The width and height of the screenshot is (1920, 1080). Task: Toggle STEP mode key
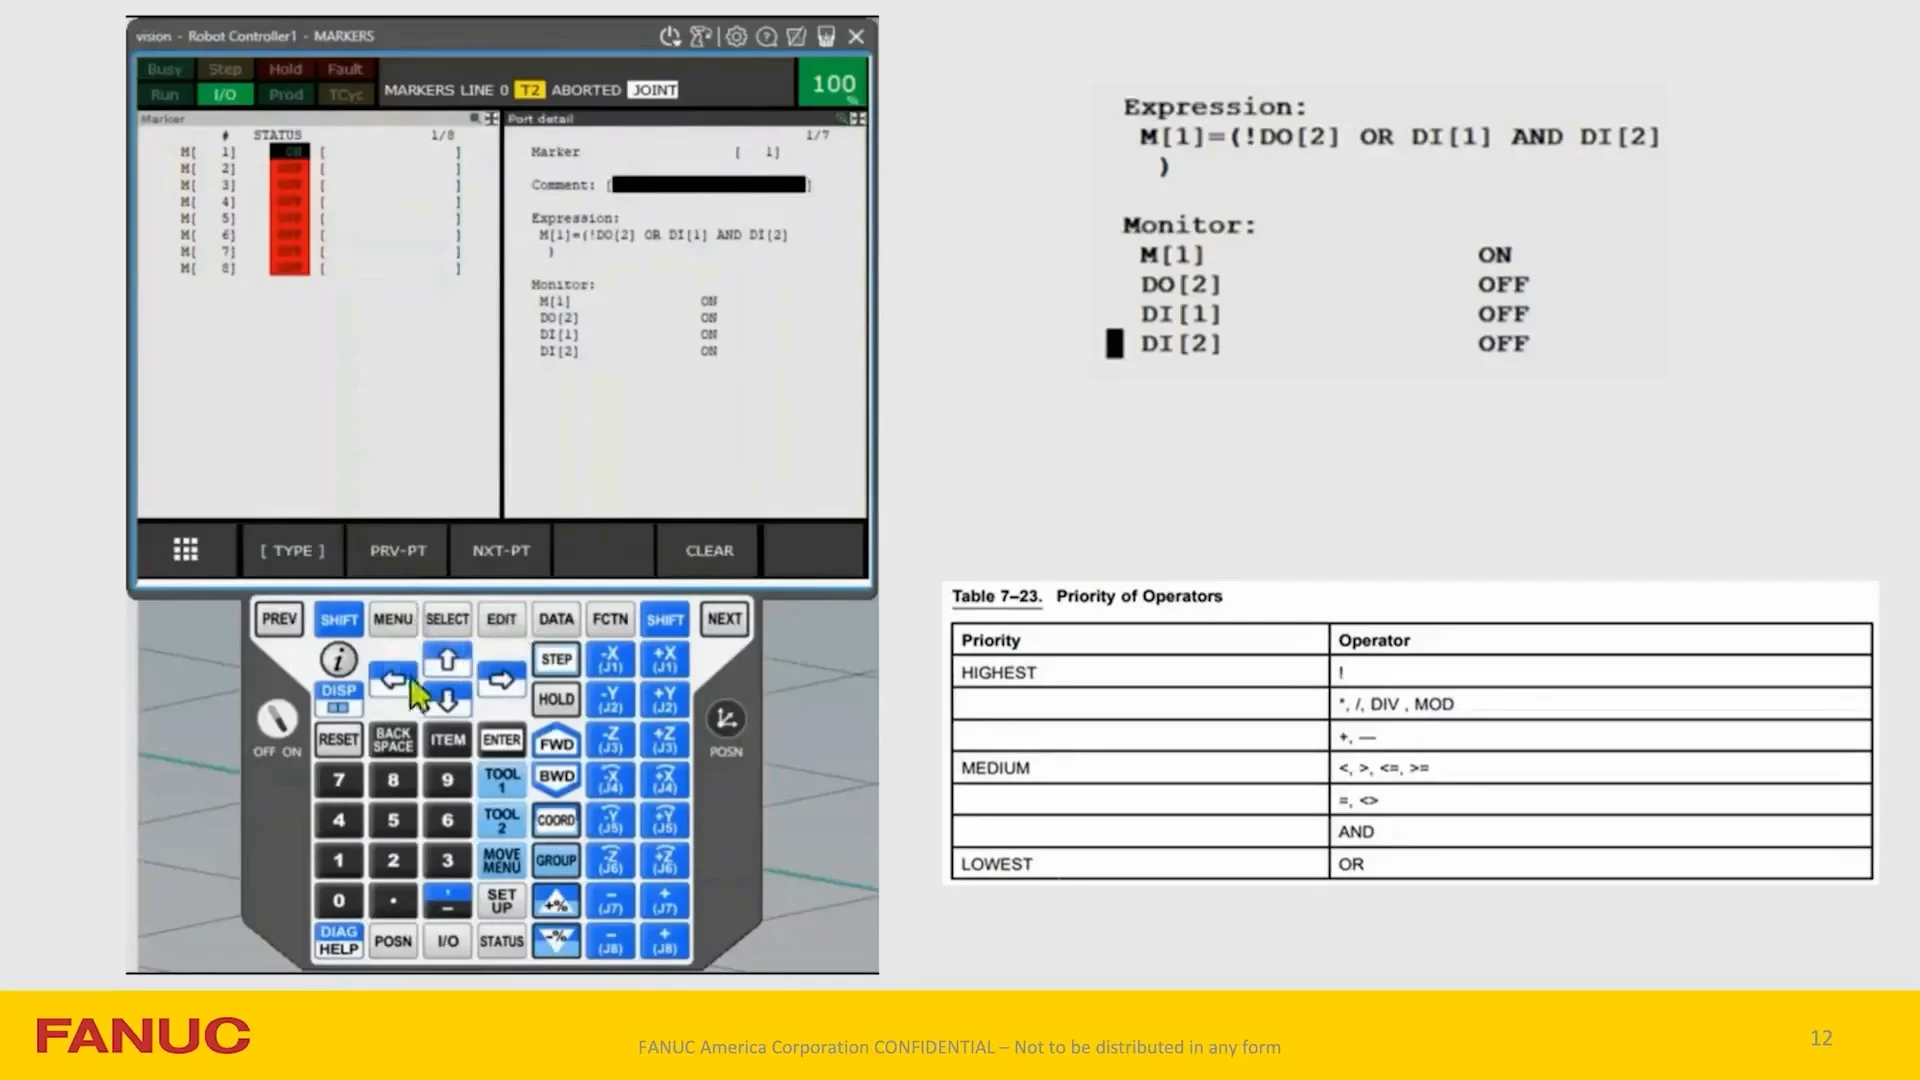556,659
